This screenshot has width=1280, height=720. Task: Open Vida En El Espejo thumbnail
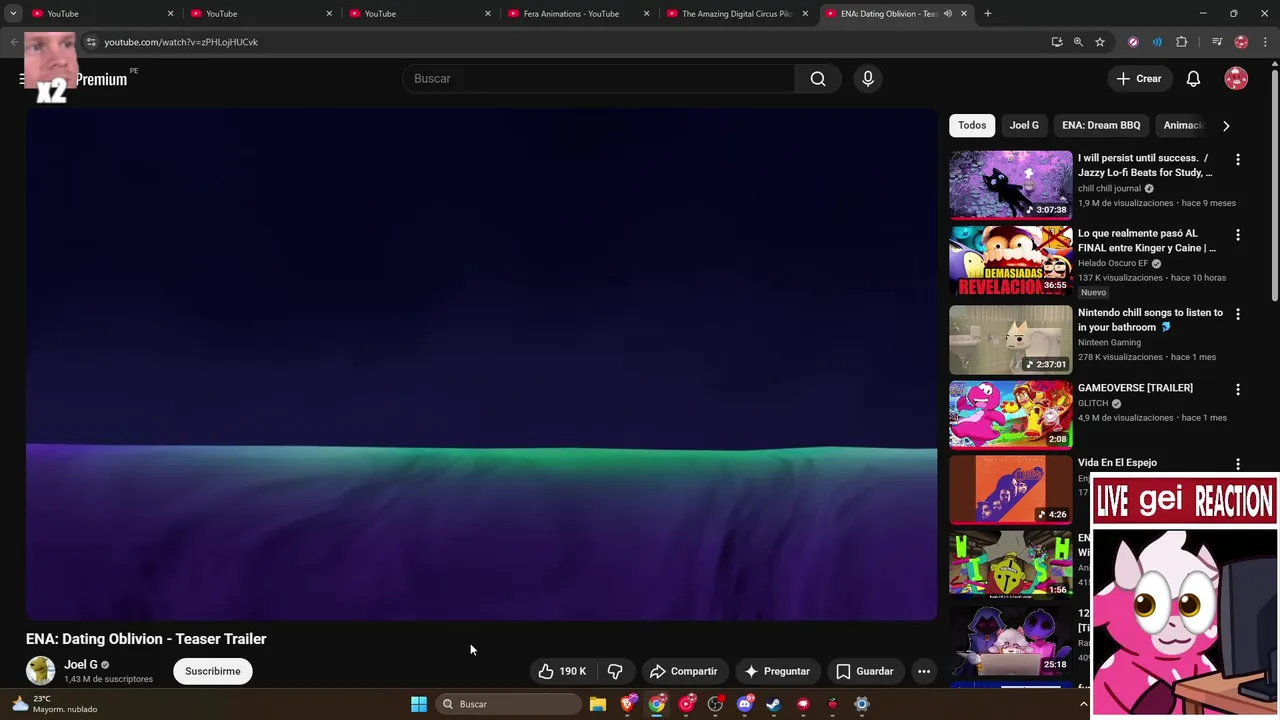(1010, 489)
